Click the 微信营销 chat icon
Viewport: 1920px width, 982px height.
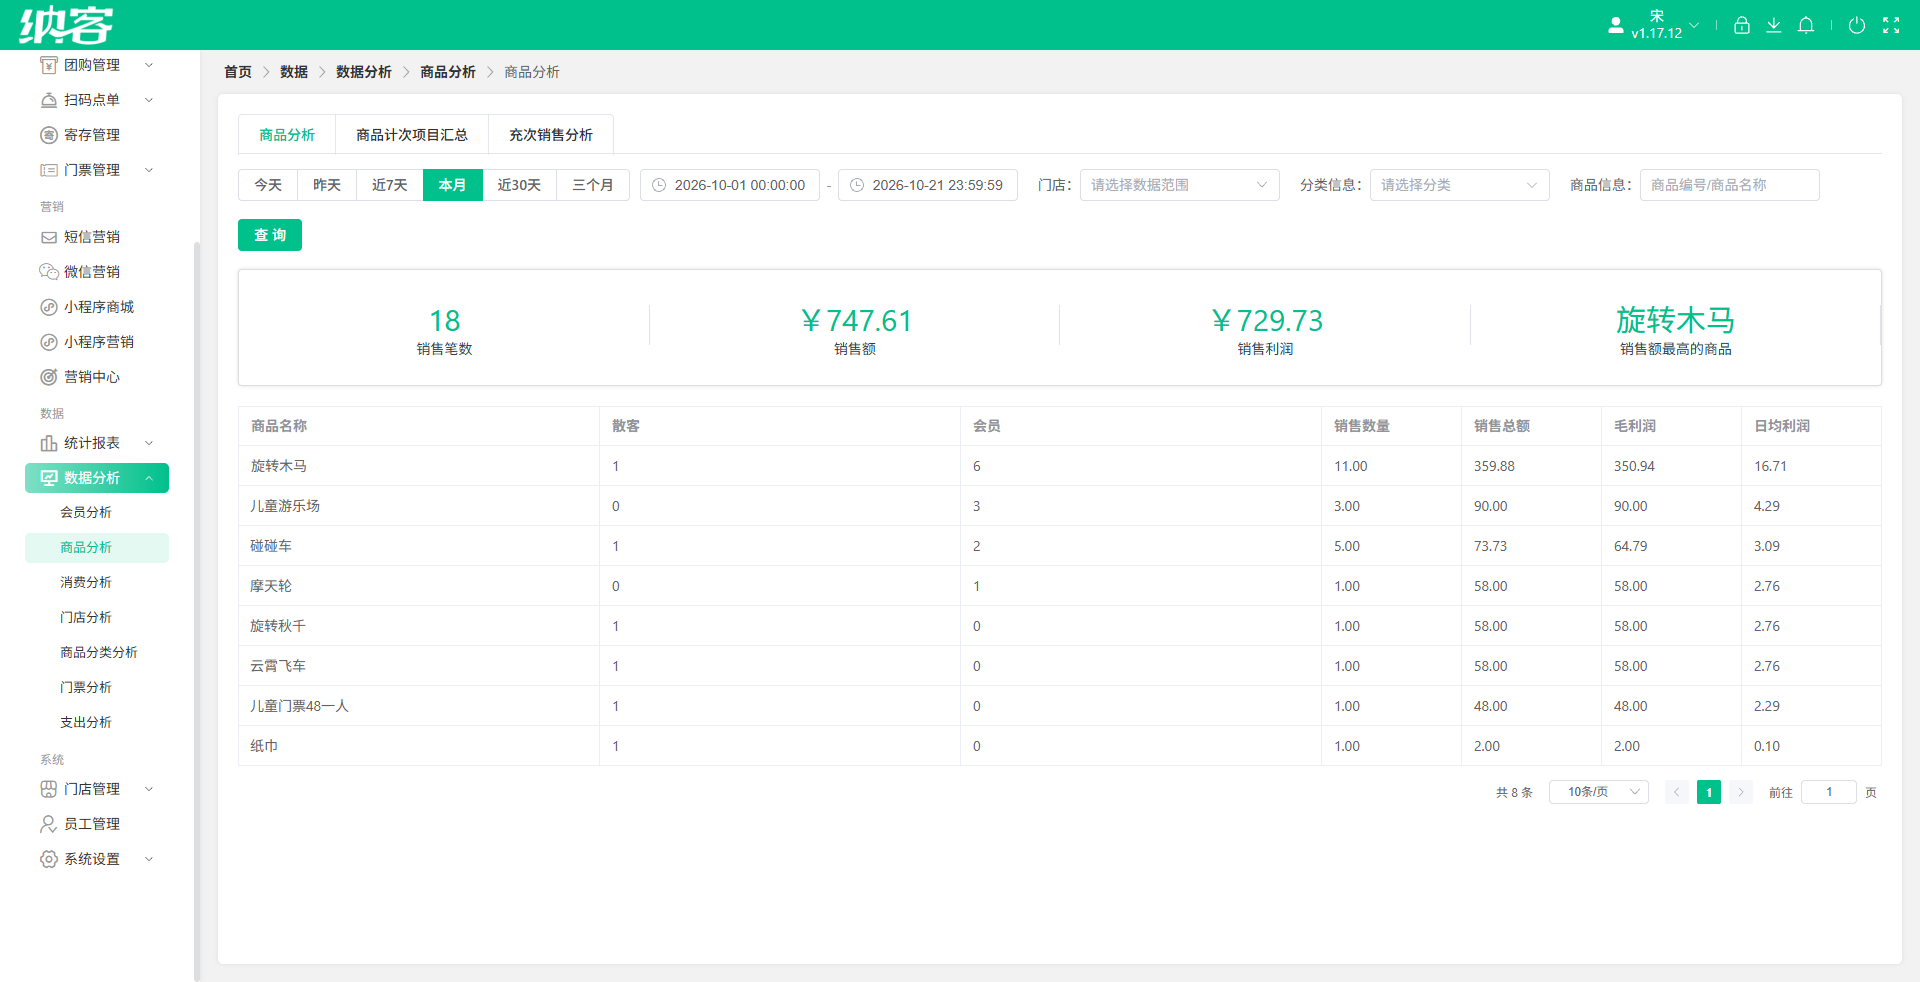tap(48, 272)
